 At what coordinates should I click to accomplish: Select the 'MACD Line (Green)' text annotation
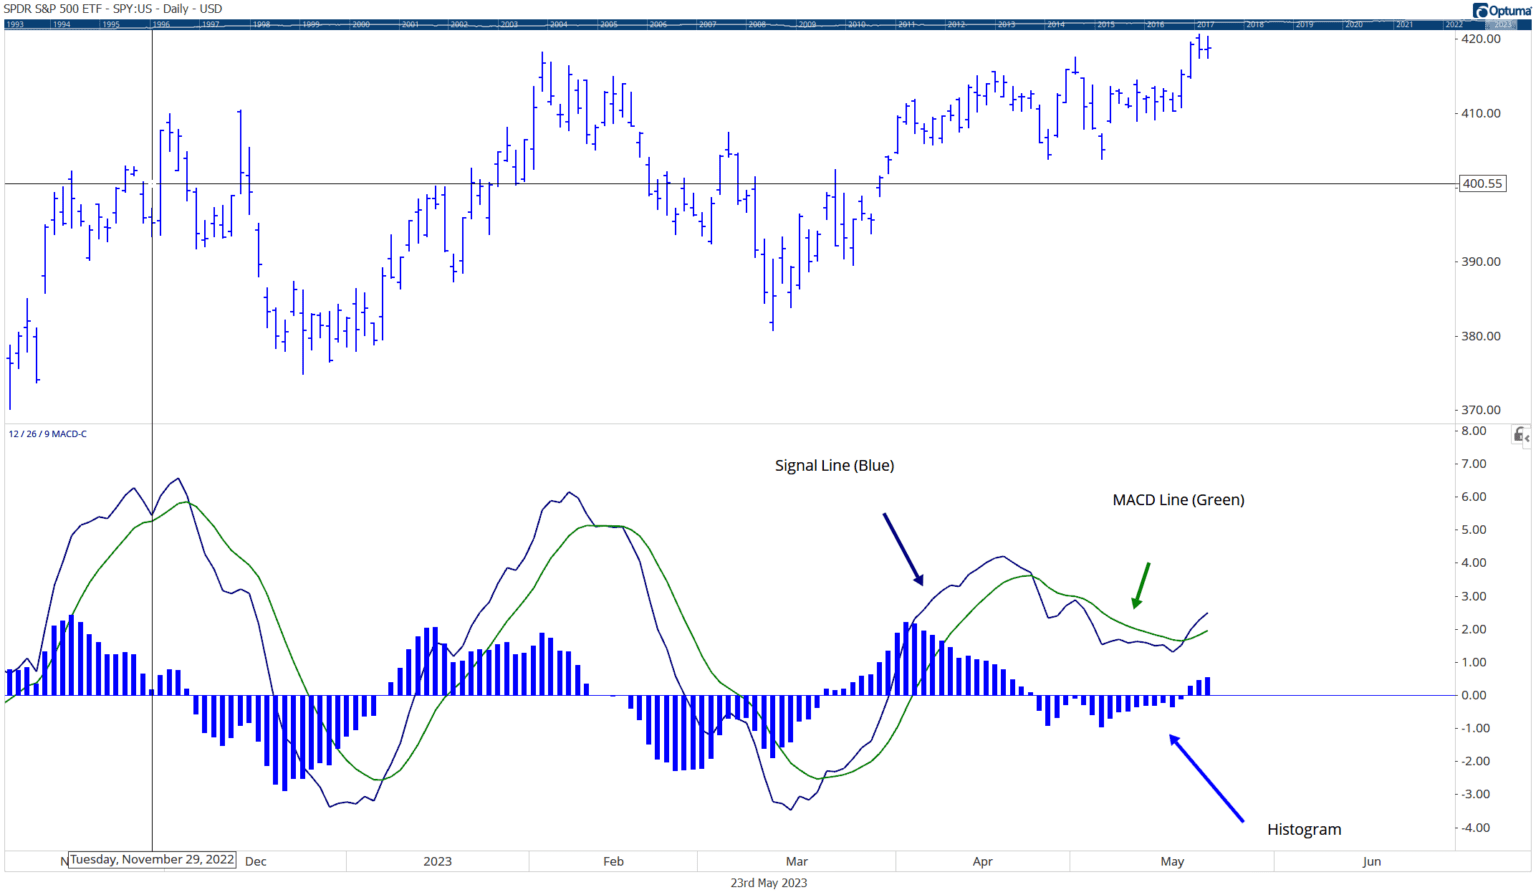[x=1178, y=500]
